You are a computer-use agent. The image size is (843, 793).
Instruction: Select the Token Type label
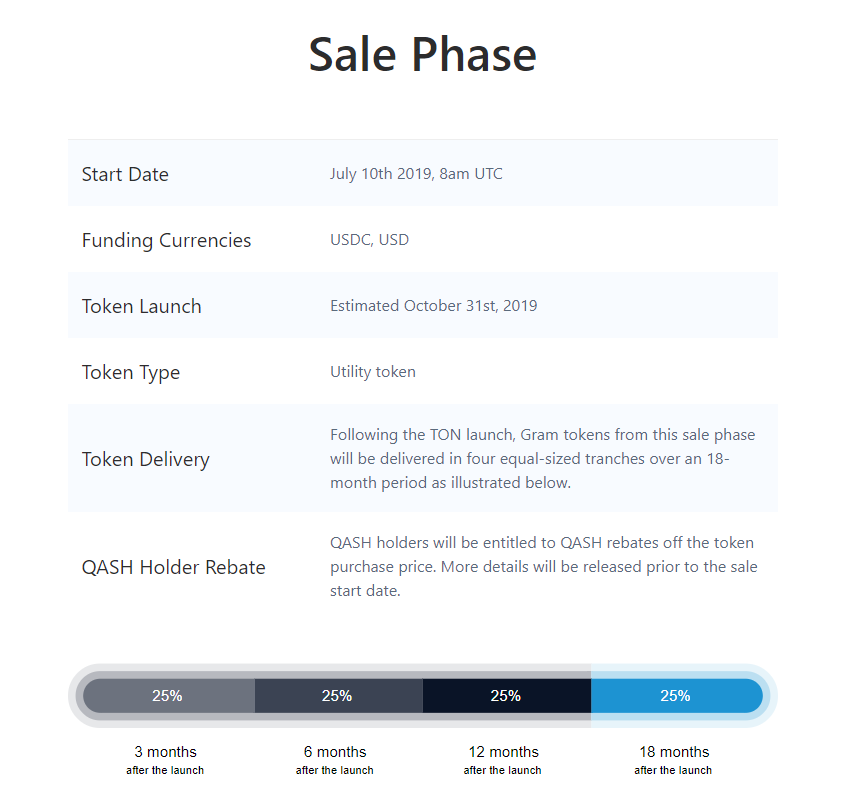coord(131,373)
